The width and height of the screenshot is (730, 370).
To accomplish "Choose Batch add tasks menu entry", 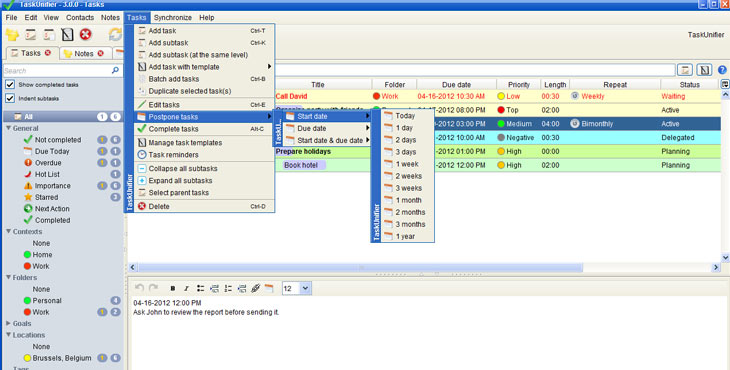I will pyautogui.click(x=204, y=79).
